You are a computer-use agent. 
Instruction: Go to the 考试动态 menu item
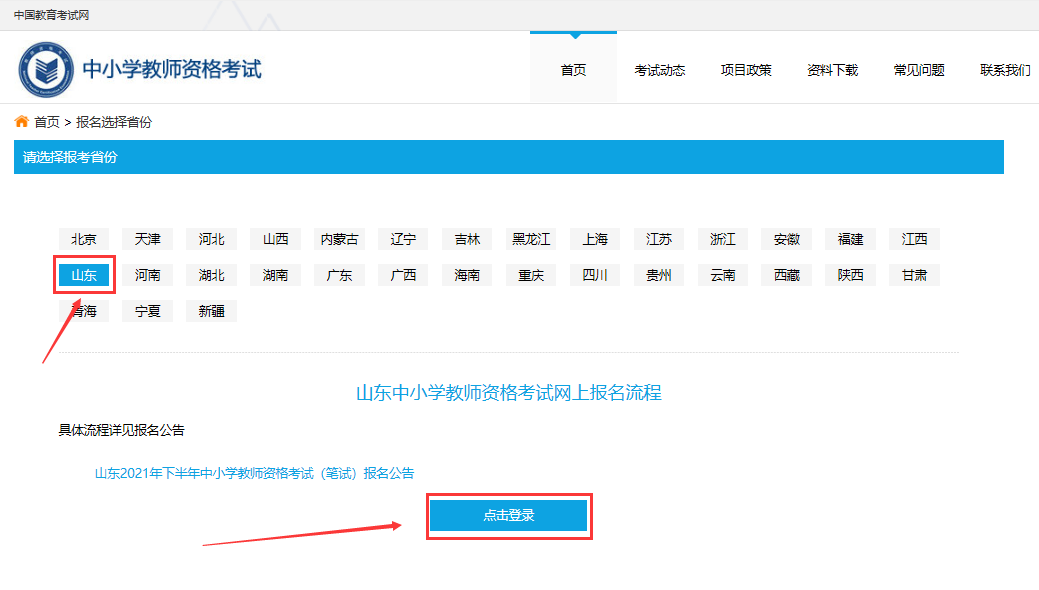coord(660,70)
